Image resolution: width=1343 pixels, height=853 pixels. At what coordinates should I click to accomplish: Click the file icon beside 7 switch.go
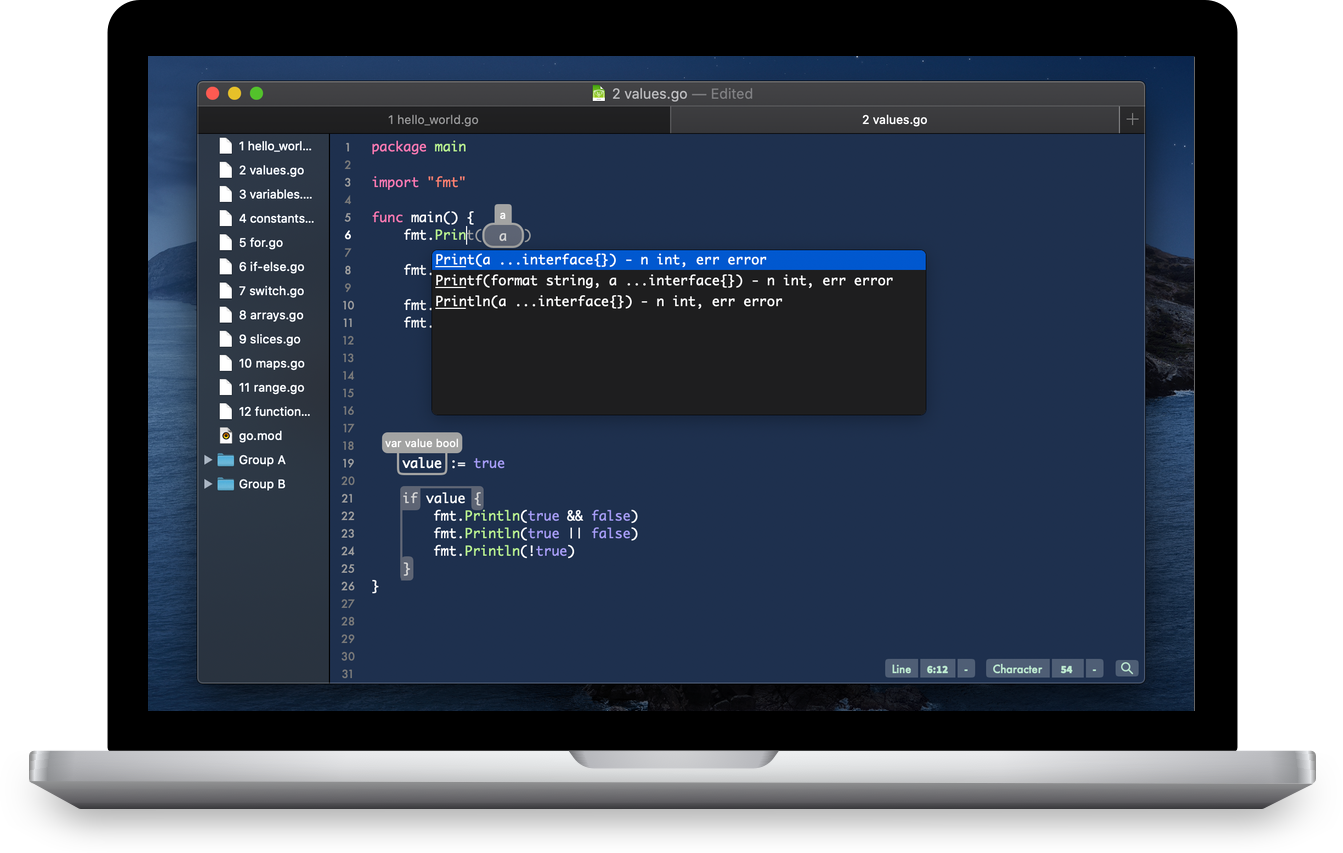pos(226,291)
